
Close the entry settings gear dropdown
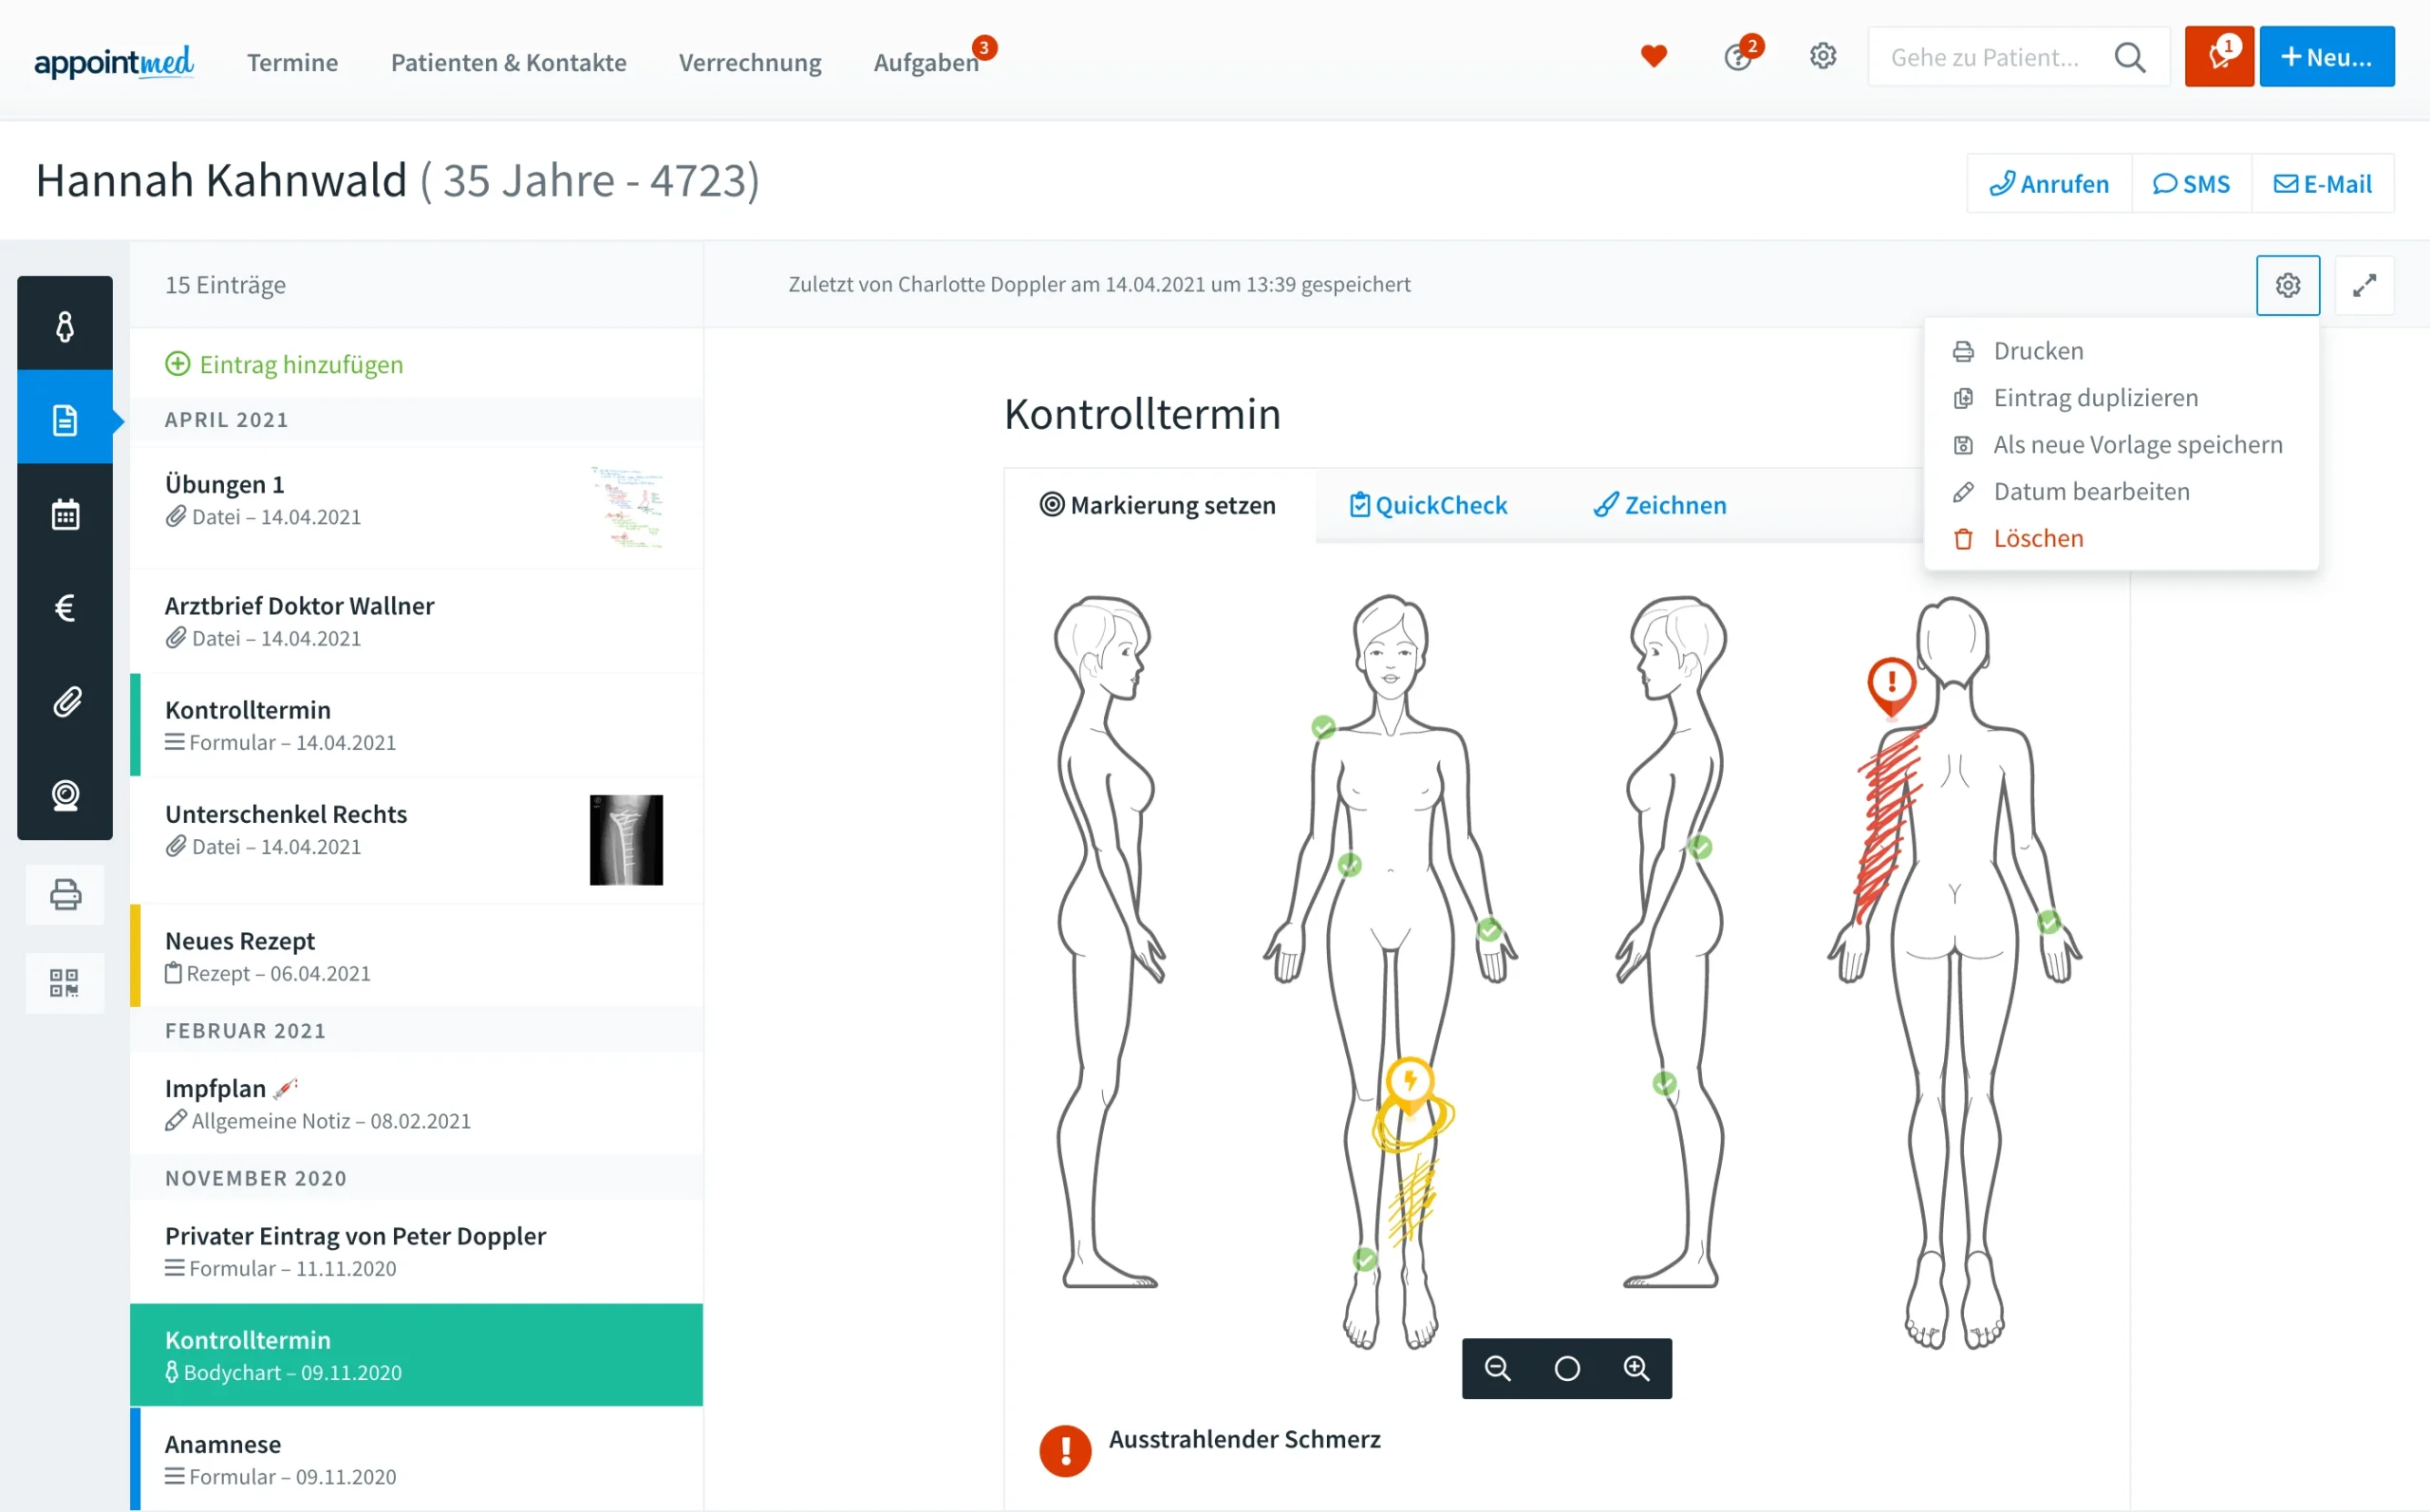pos(2288,285)
